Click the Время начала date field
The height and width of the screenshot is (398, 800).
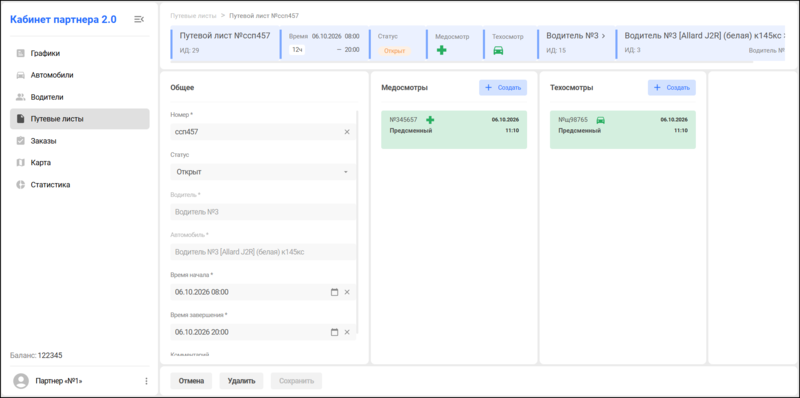pyautogui.click(x=263, y=292)
